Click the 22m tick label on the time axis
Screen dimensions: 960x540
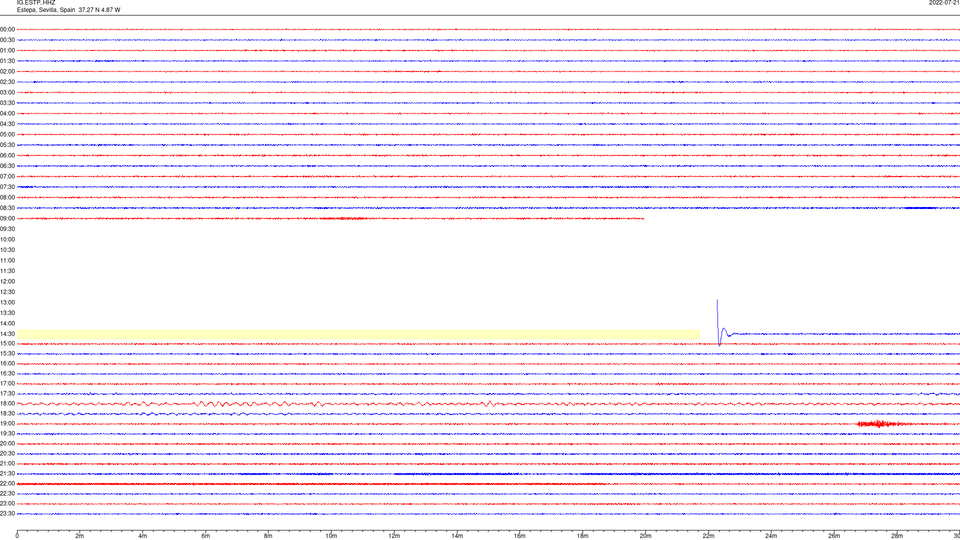pyautogui.click(x=708, y=536)
